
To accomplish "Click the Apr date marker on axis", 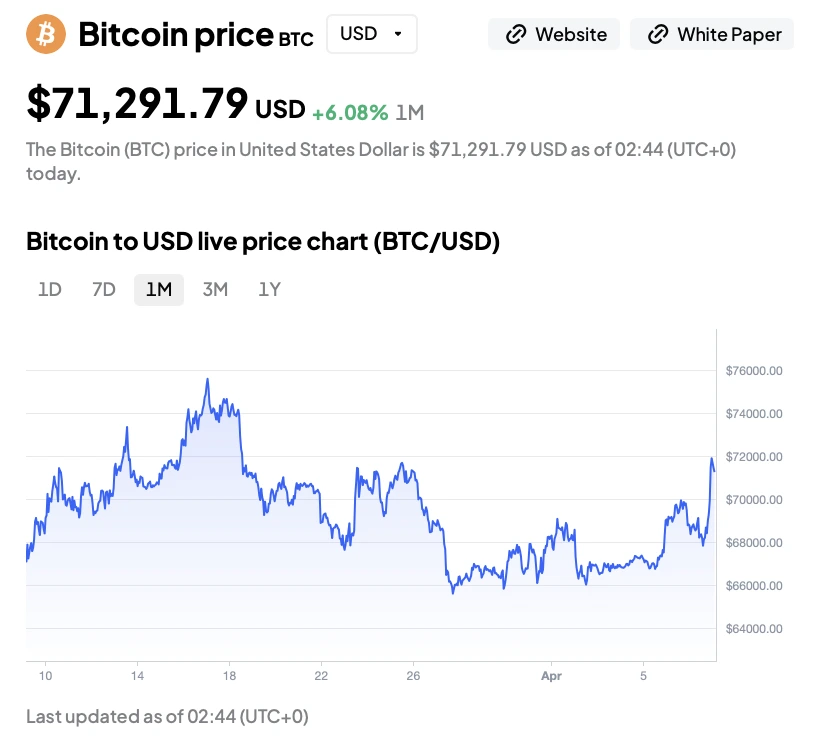I will [x=552, y=676].
